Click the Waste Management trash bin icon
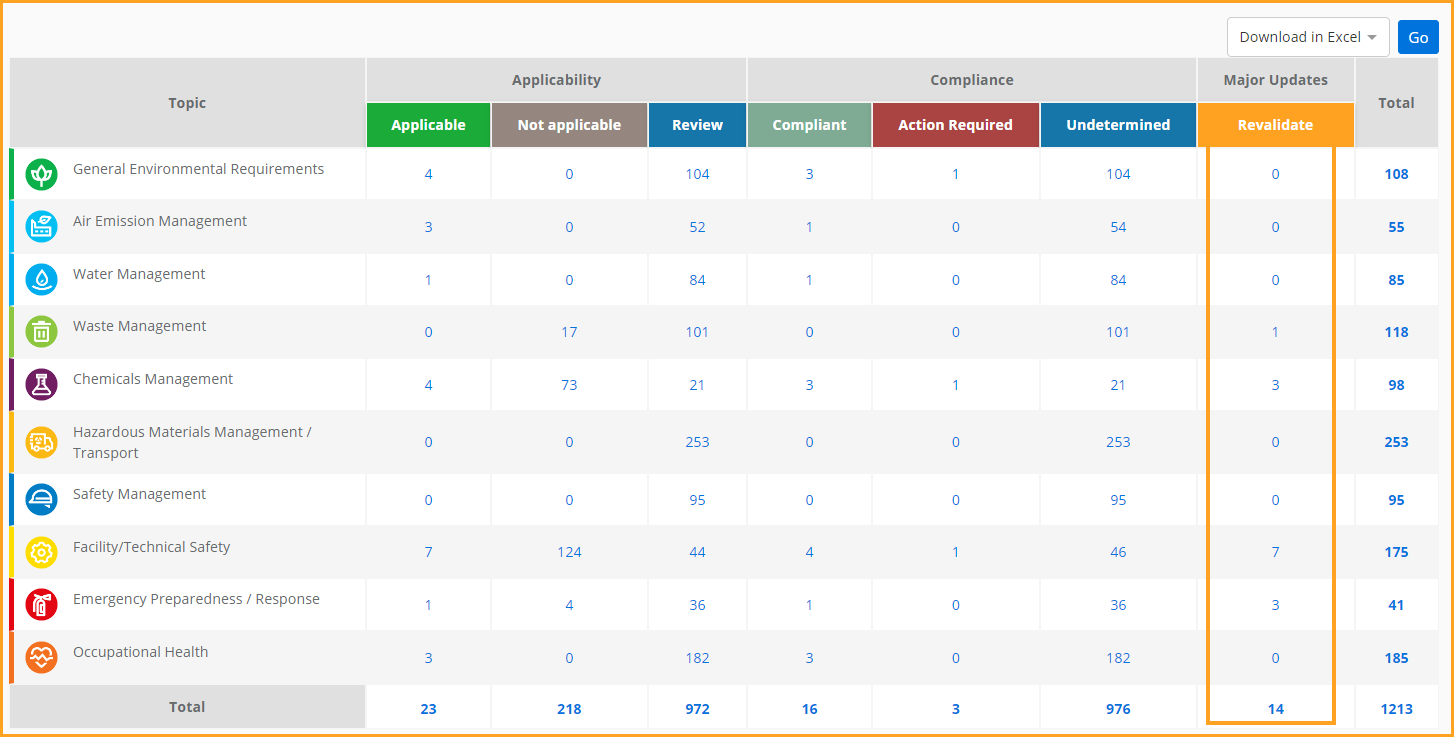Image resolution: width=1454 pixels, height=737 pixels. (41, 332)
